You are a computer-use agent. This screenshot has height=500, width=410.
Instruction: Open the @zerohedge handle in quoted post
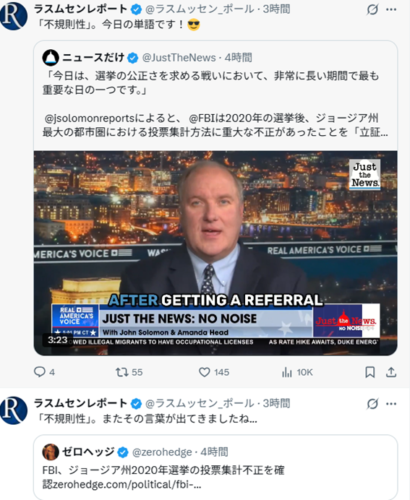tap(162, 452)
